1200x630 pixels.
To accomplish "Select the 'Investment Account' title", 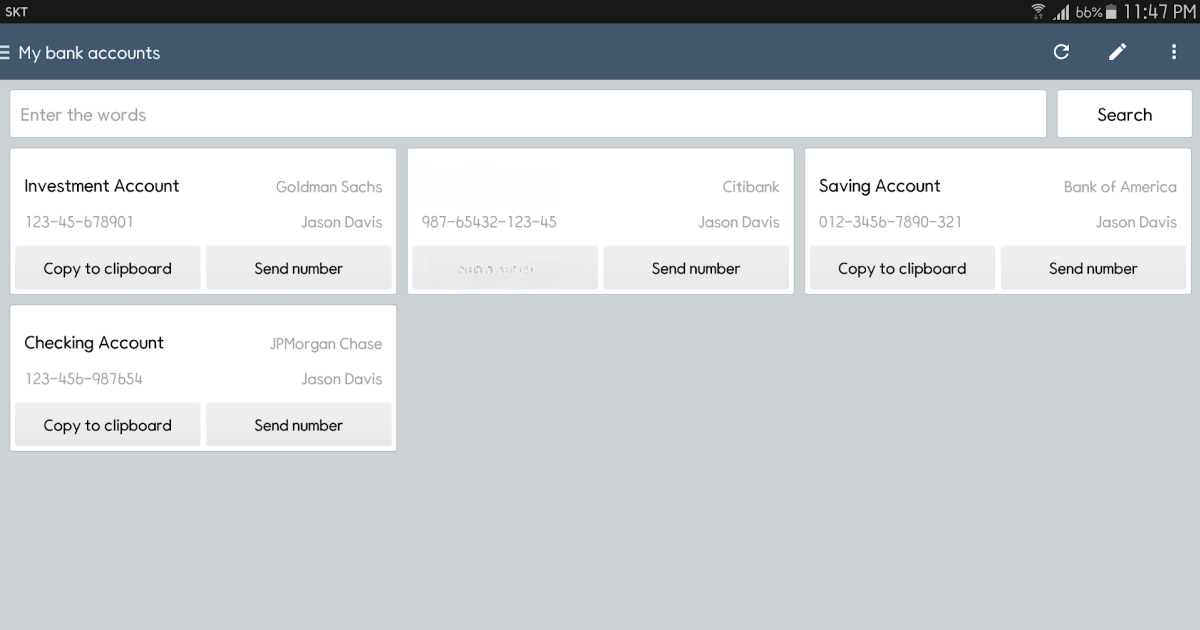I will pos(102,186).
